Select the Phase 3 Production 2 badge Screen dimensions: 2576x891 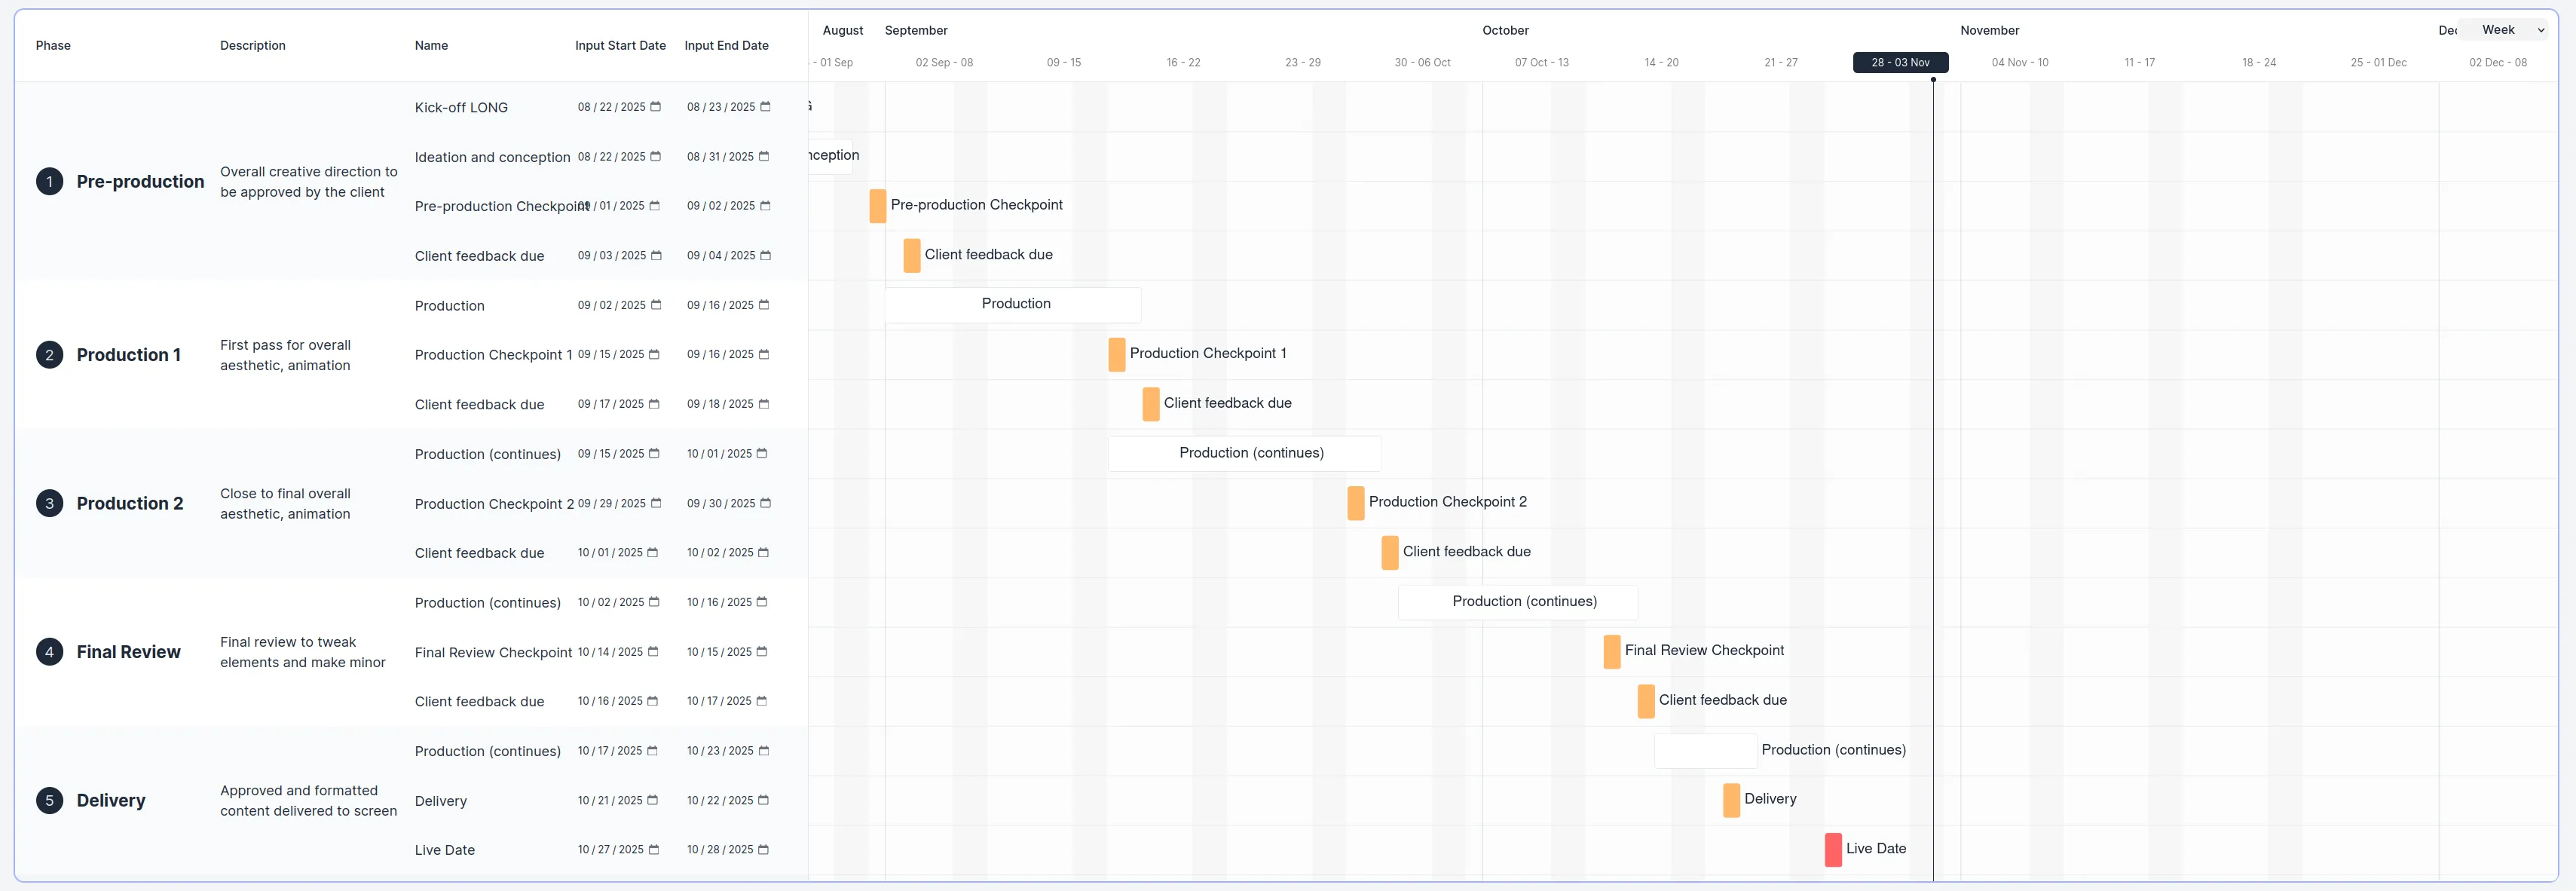pyautogui.click(x=49, y=503)
